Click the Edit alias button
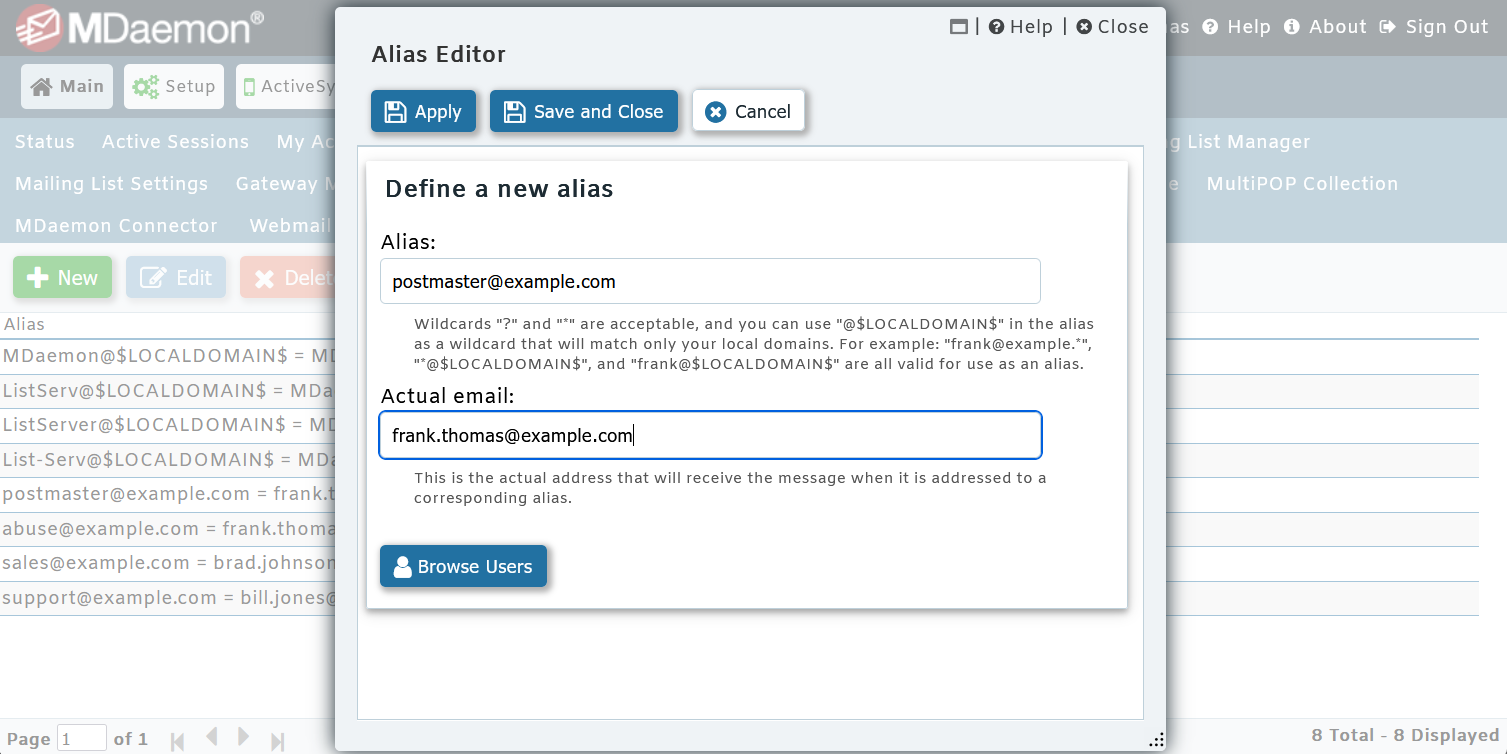1507x754 pixels. (x=176, y=278)
